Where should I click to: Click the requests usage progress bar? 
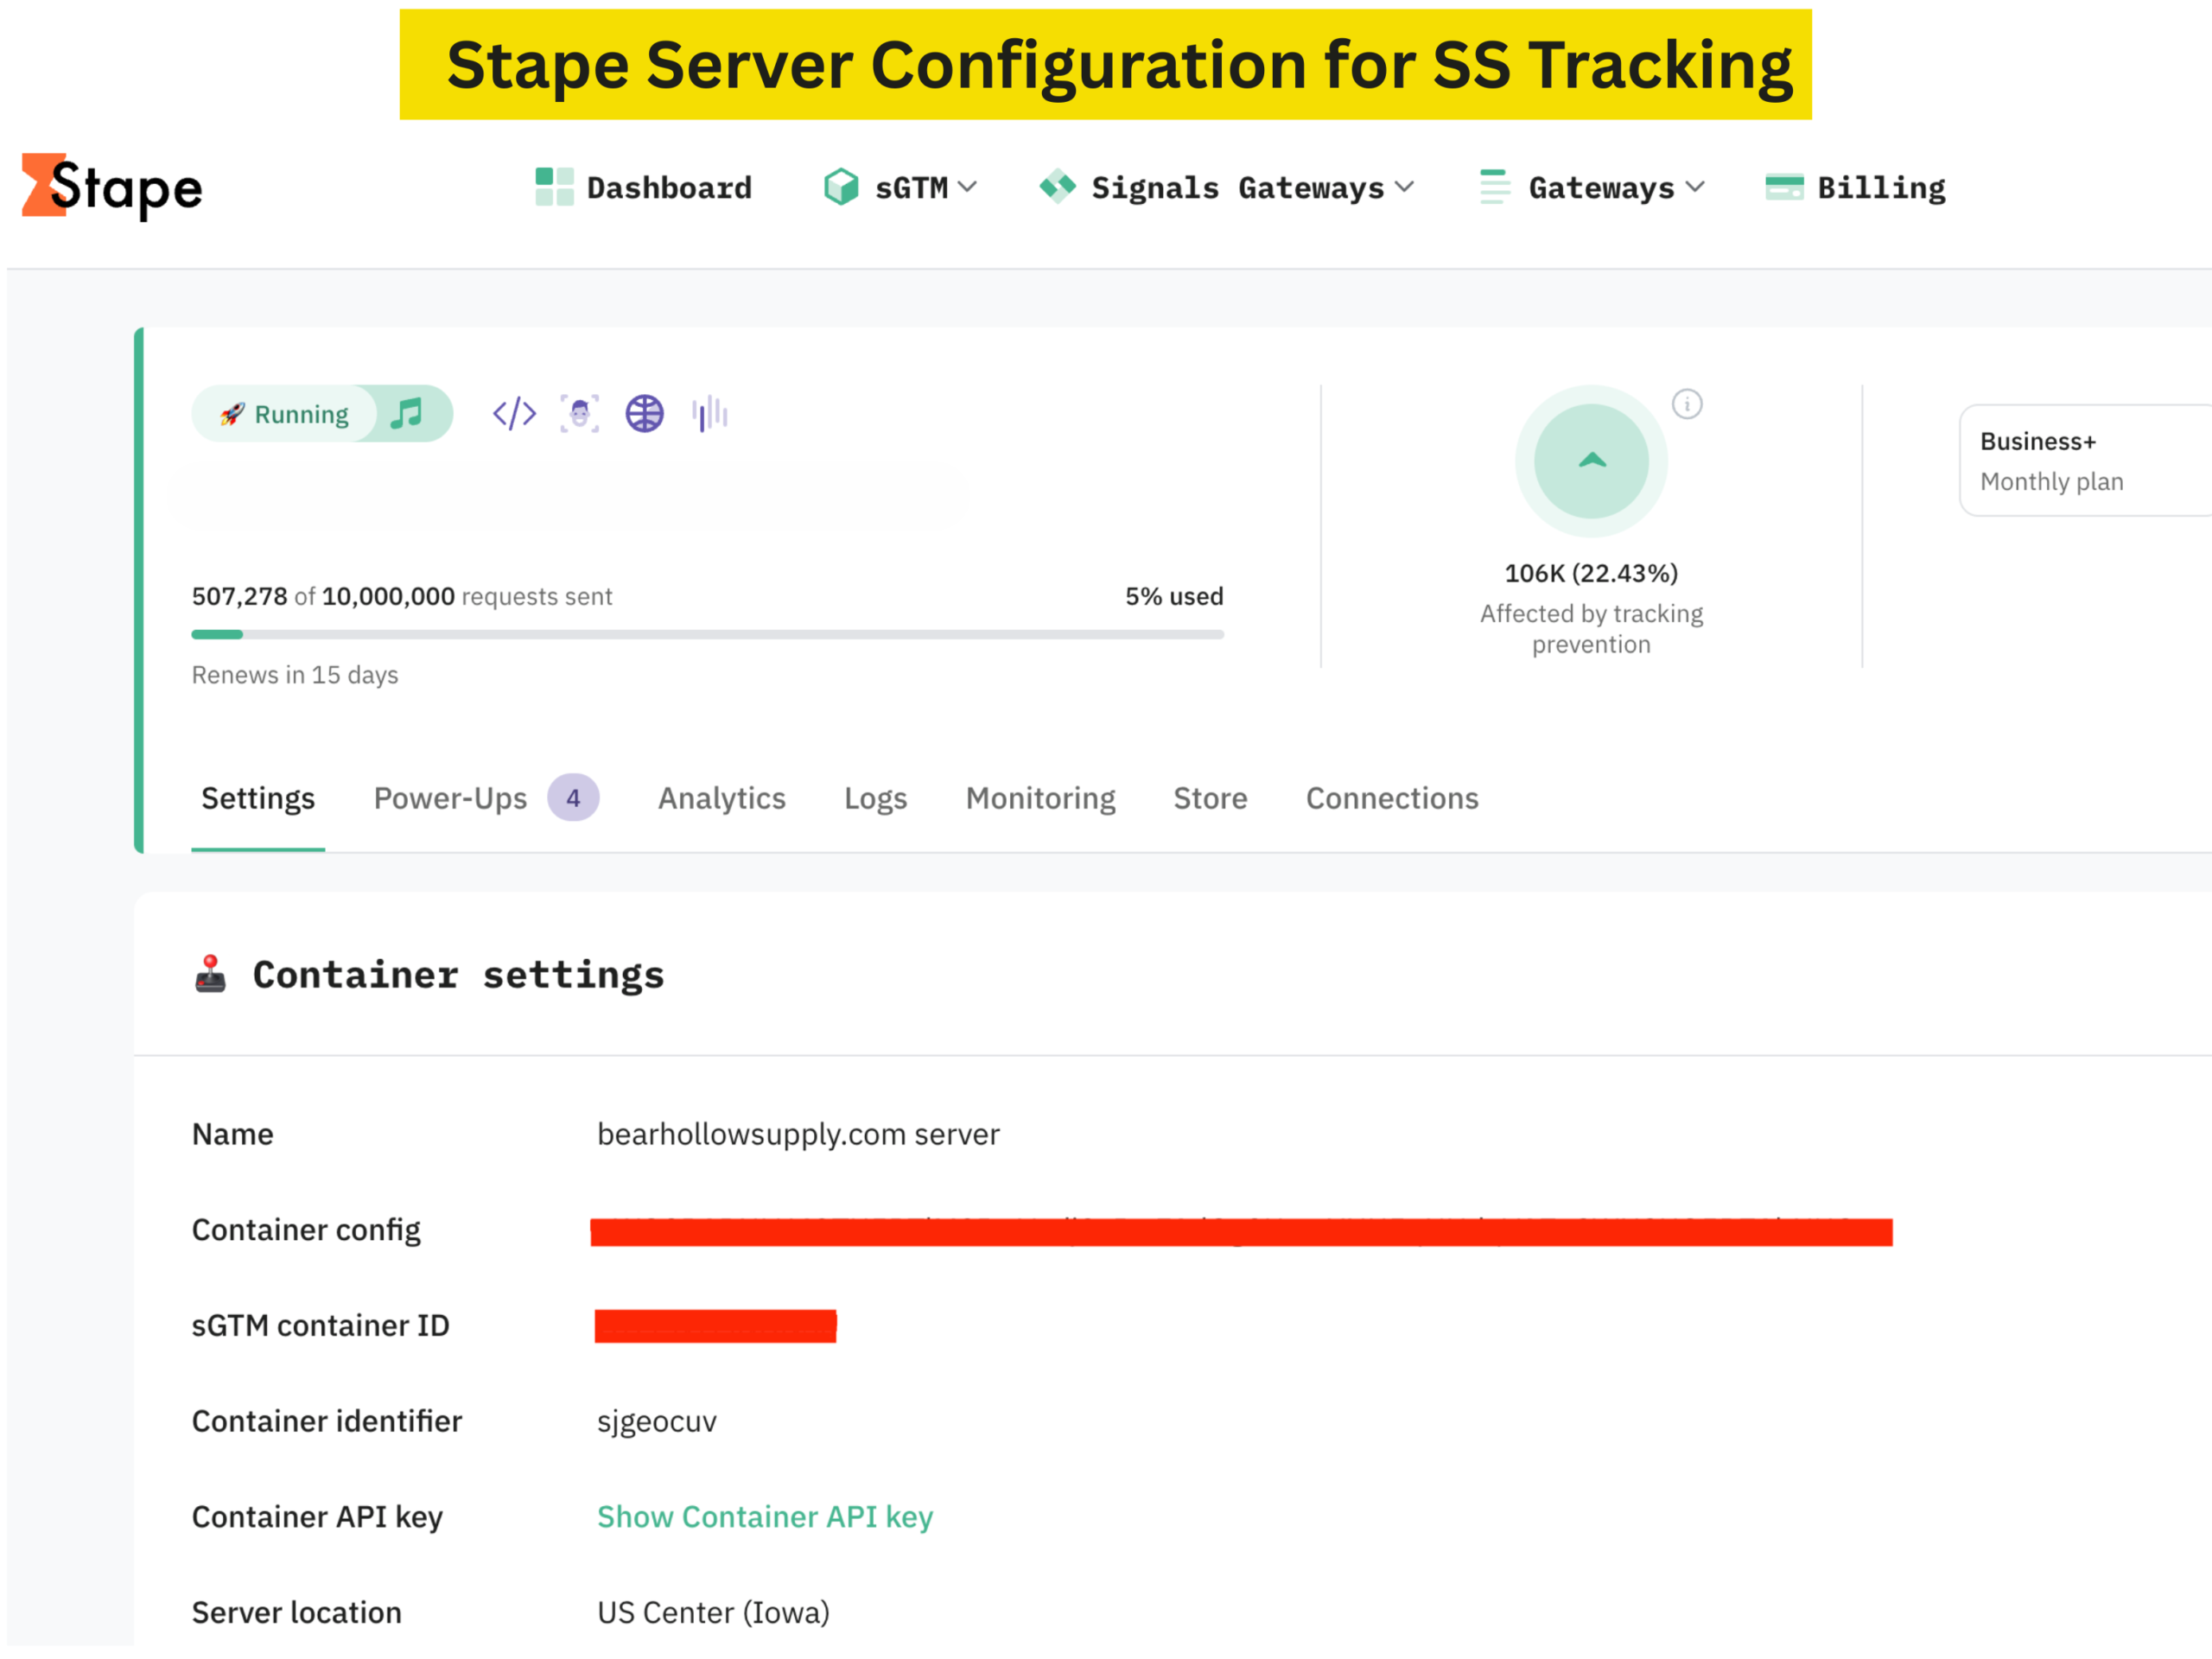click(707, 634)
